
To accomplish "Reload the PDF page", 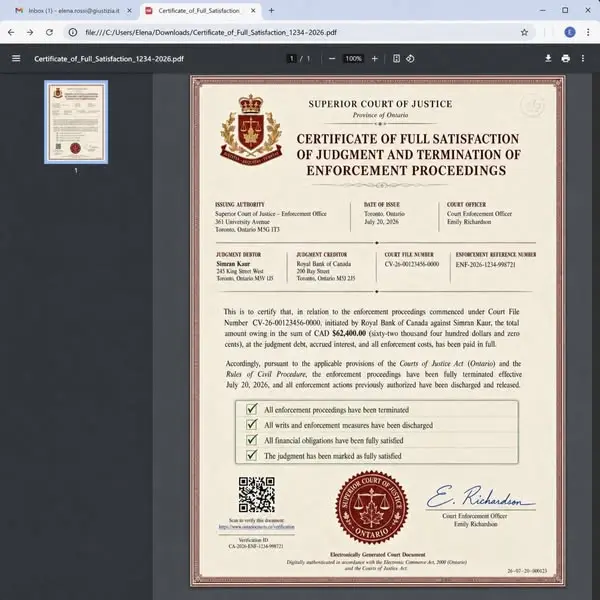I will pos(49,33).
